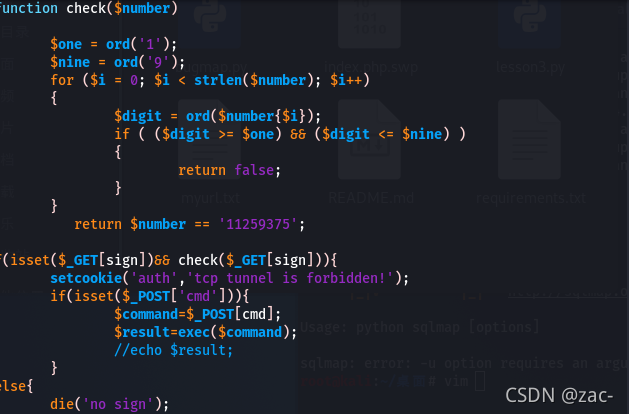Click the "die('no sign');" line
The width and height of the screenshot is (629, 414).
pyautogui.click(x=110, y=404)
